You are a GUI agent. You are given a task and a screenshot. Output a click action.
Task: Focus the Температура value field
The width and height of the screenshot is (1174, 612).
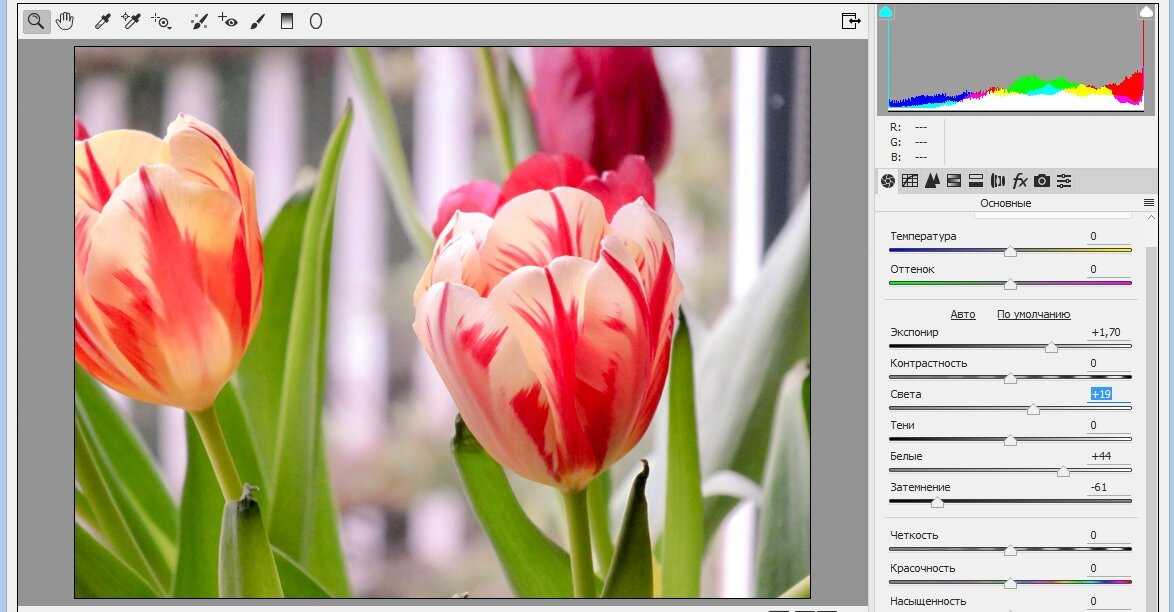click(x=1109, y=237)
